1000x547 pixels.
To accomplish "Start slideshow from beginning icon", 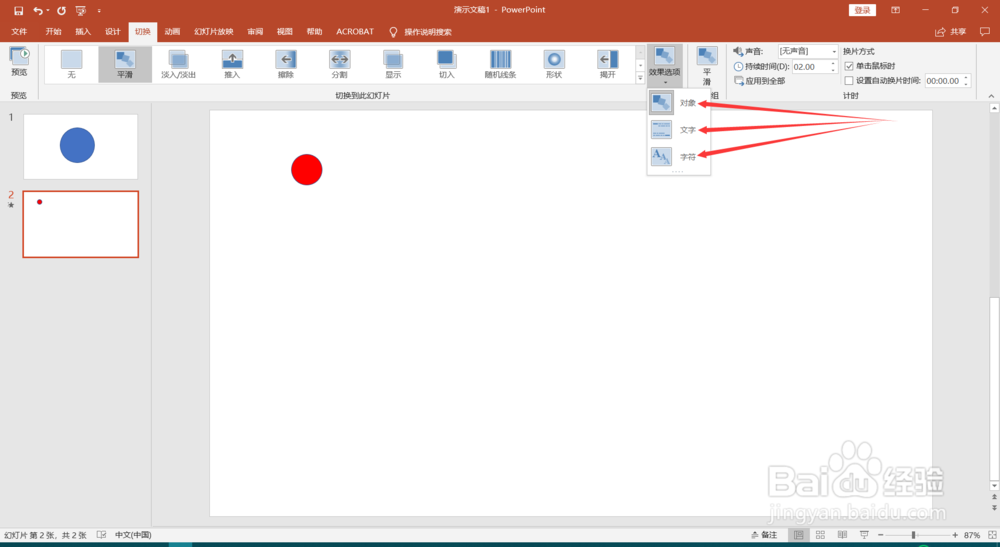I will click(81, 10).
